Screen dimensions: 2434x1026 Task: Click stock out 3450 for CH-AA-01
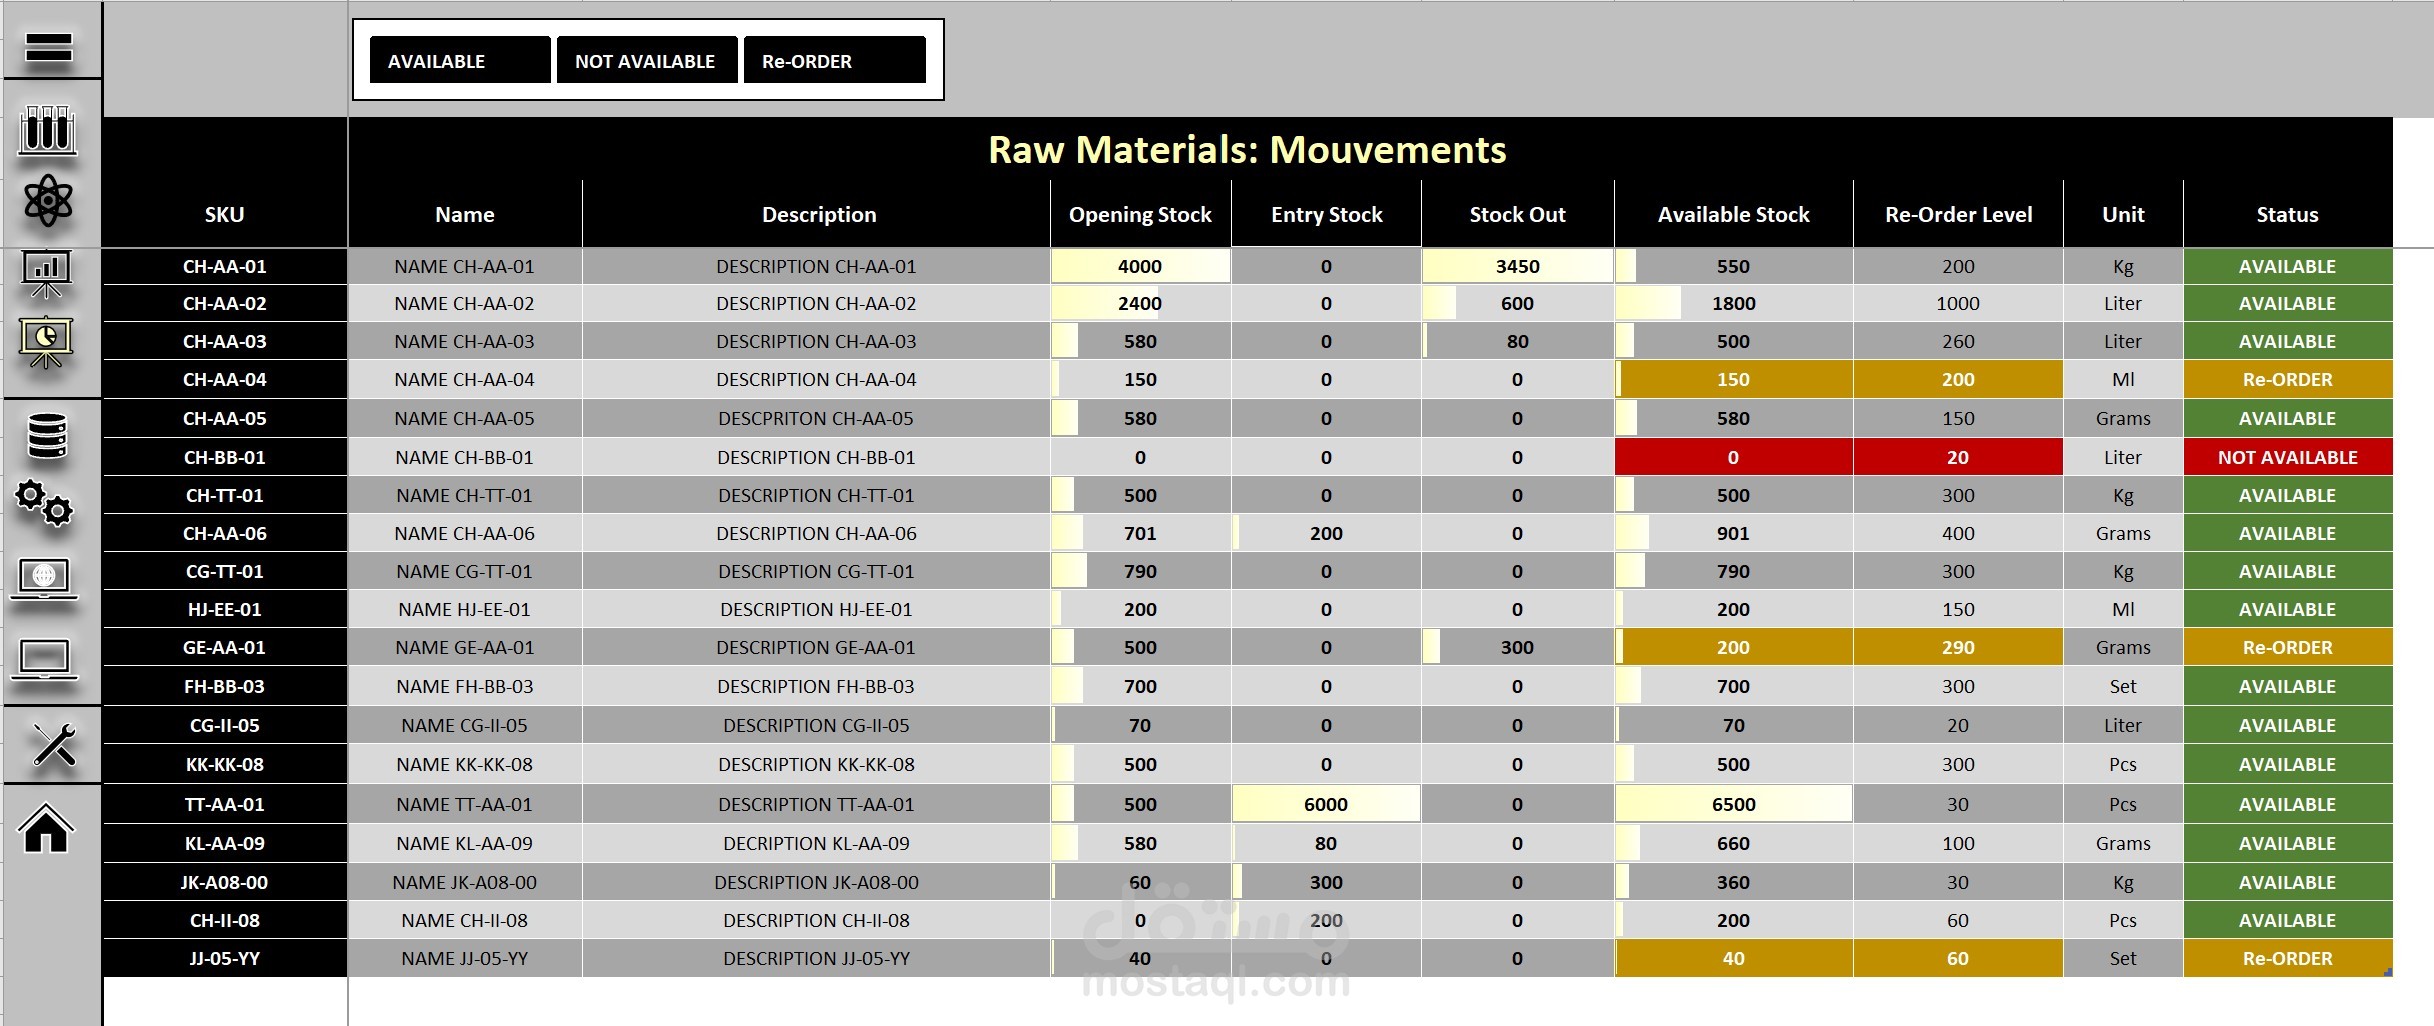1517,266
